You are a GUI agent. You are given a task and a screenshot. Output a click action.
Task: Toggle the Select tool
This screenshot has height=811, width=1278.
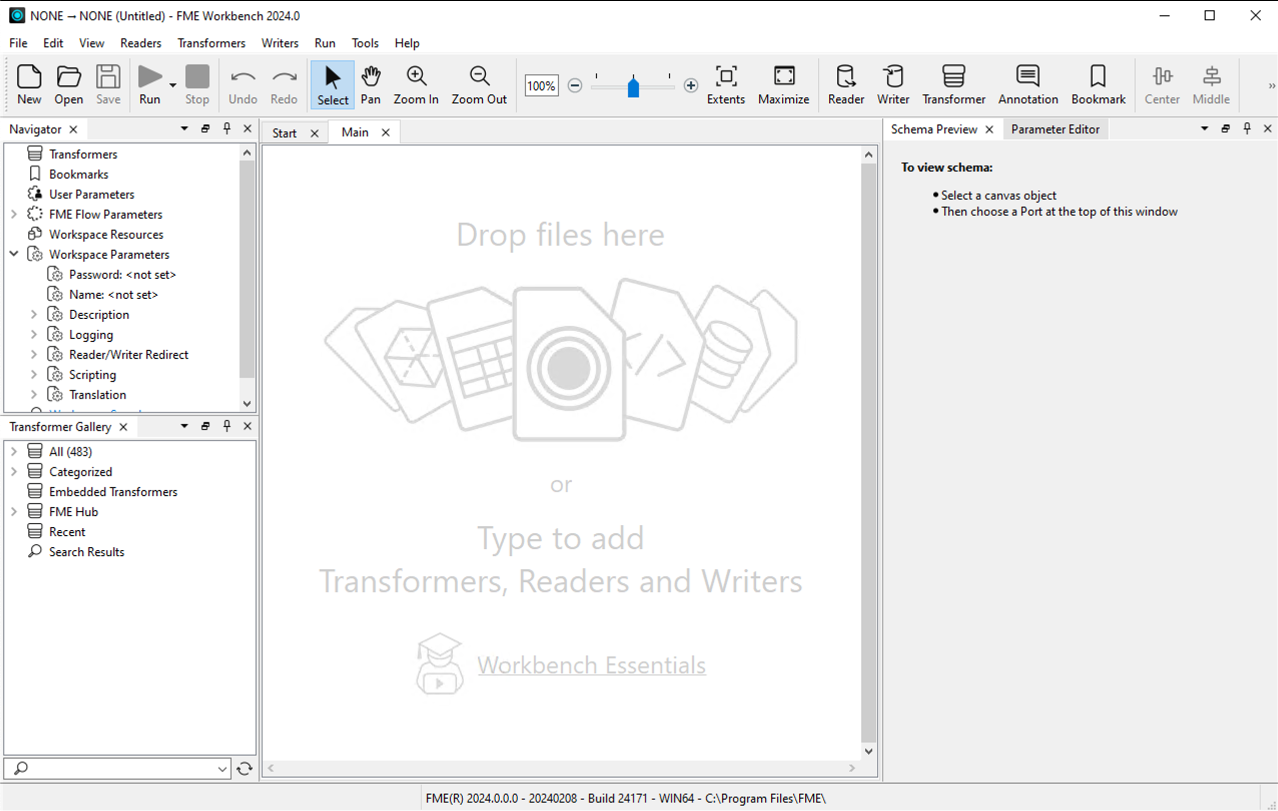[332, 85]
